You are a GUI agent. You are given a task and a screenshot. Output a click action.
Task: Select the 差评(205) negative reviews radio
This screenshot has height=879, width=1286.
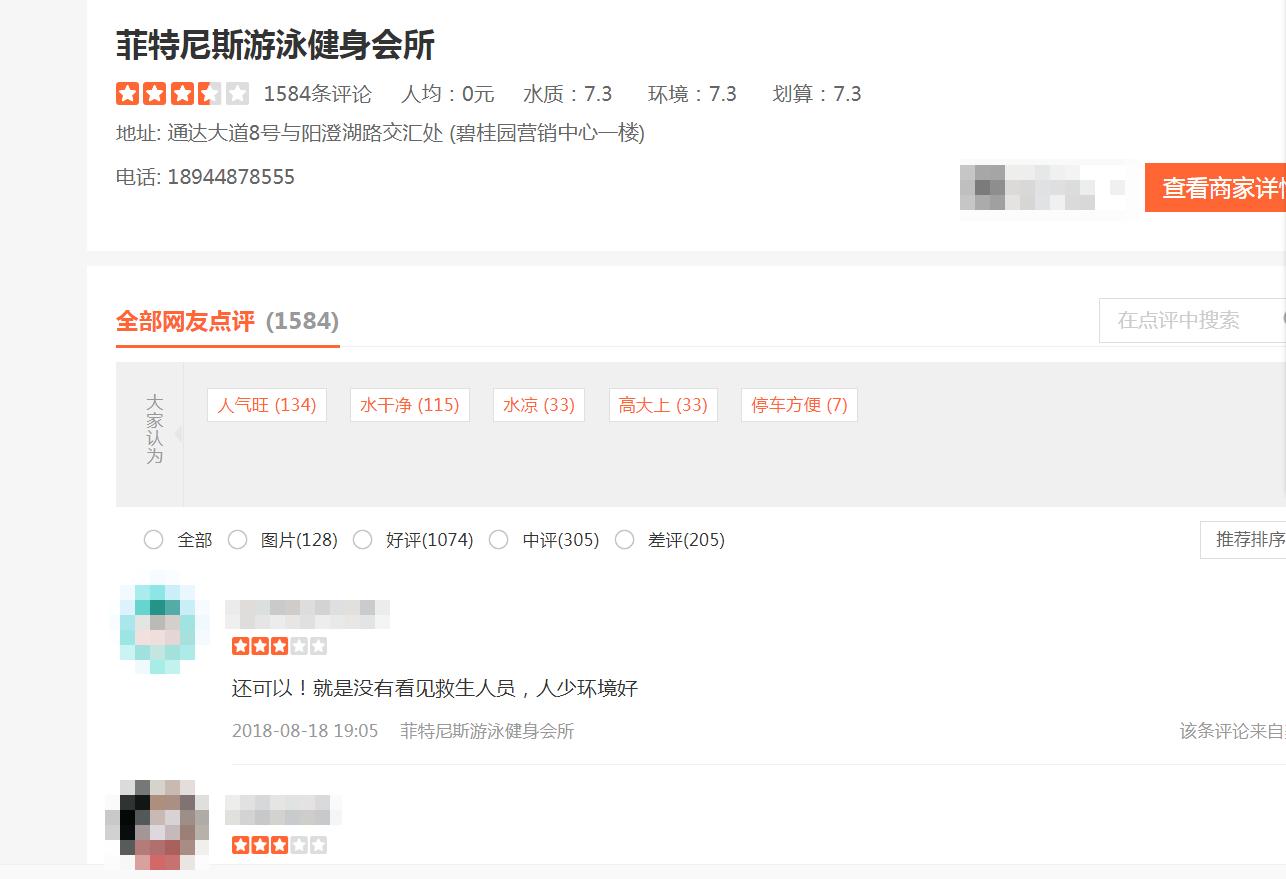click(x=625, y=539)
